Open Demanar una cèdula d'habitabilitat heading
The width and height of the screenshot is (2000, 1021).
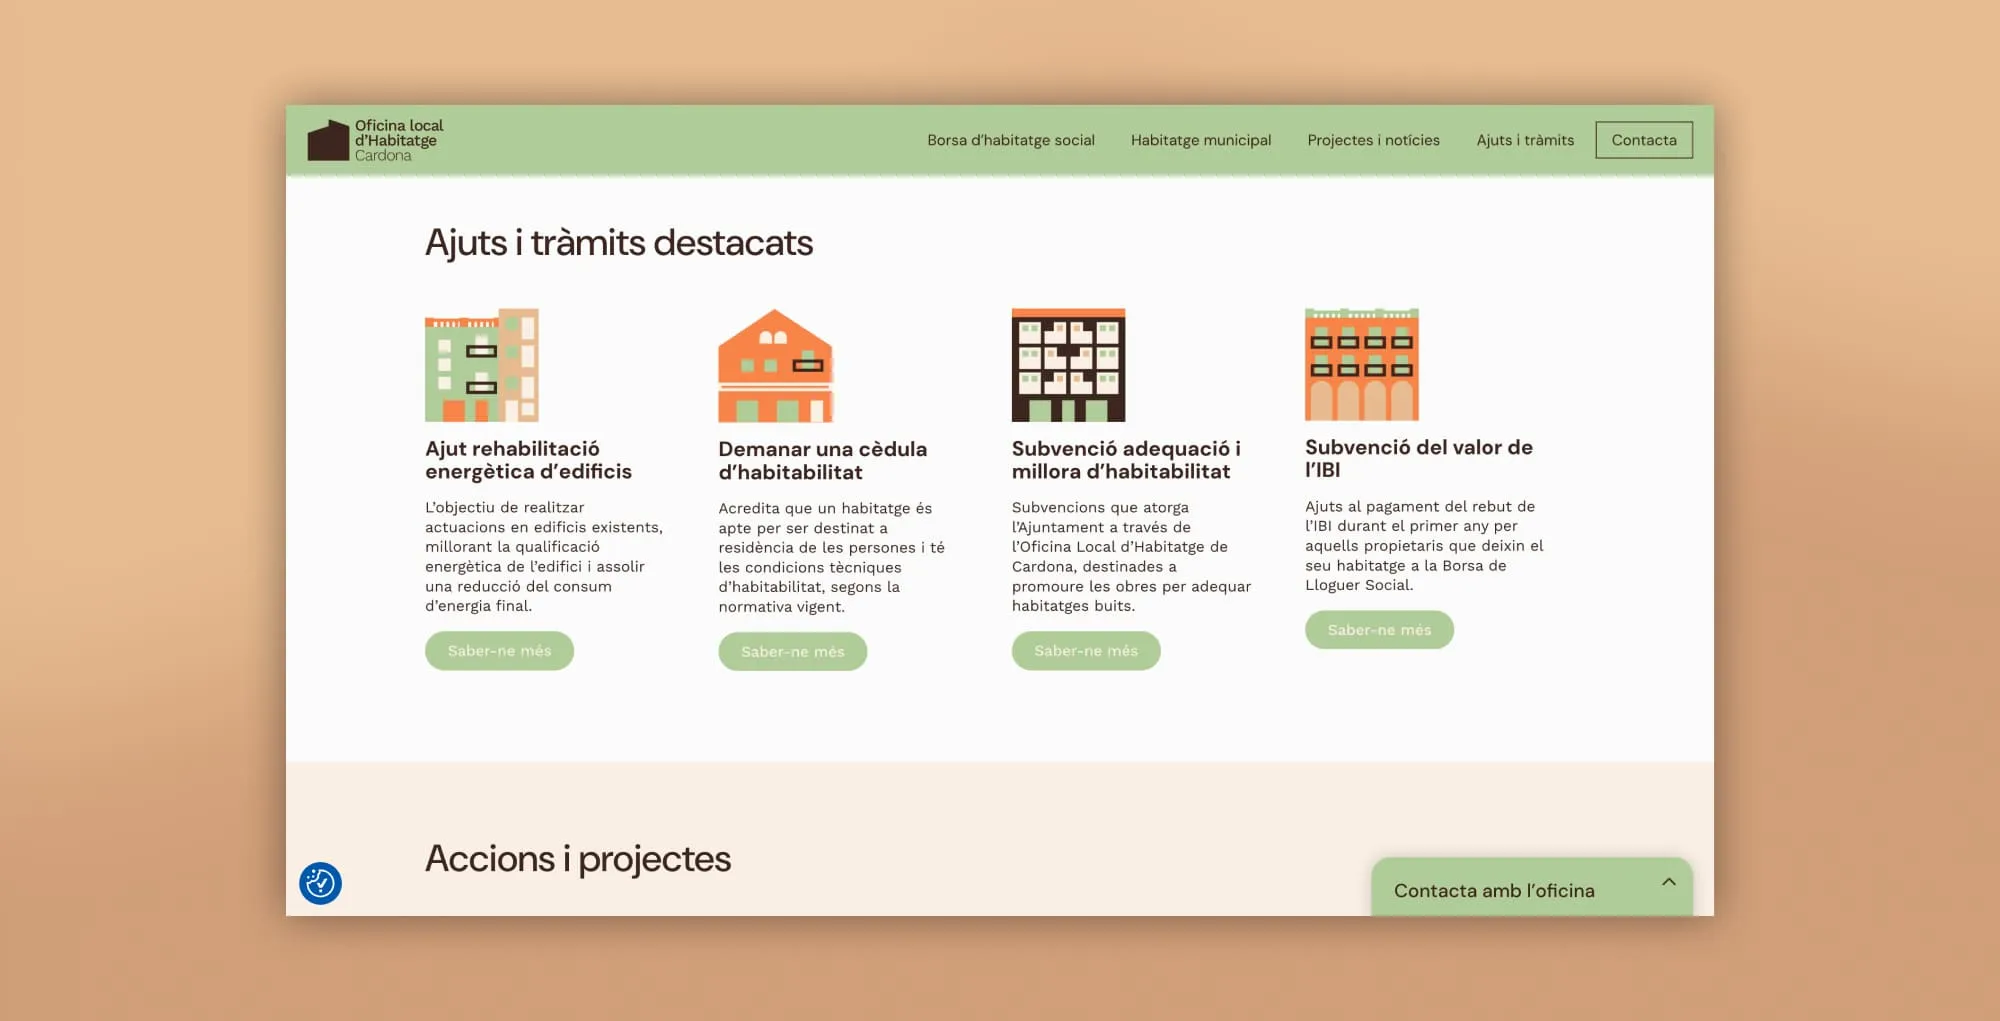822,461
